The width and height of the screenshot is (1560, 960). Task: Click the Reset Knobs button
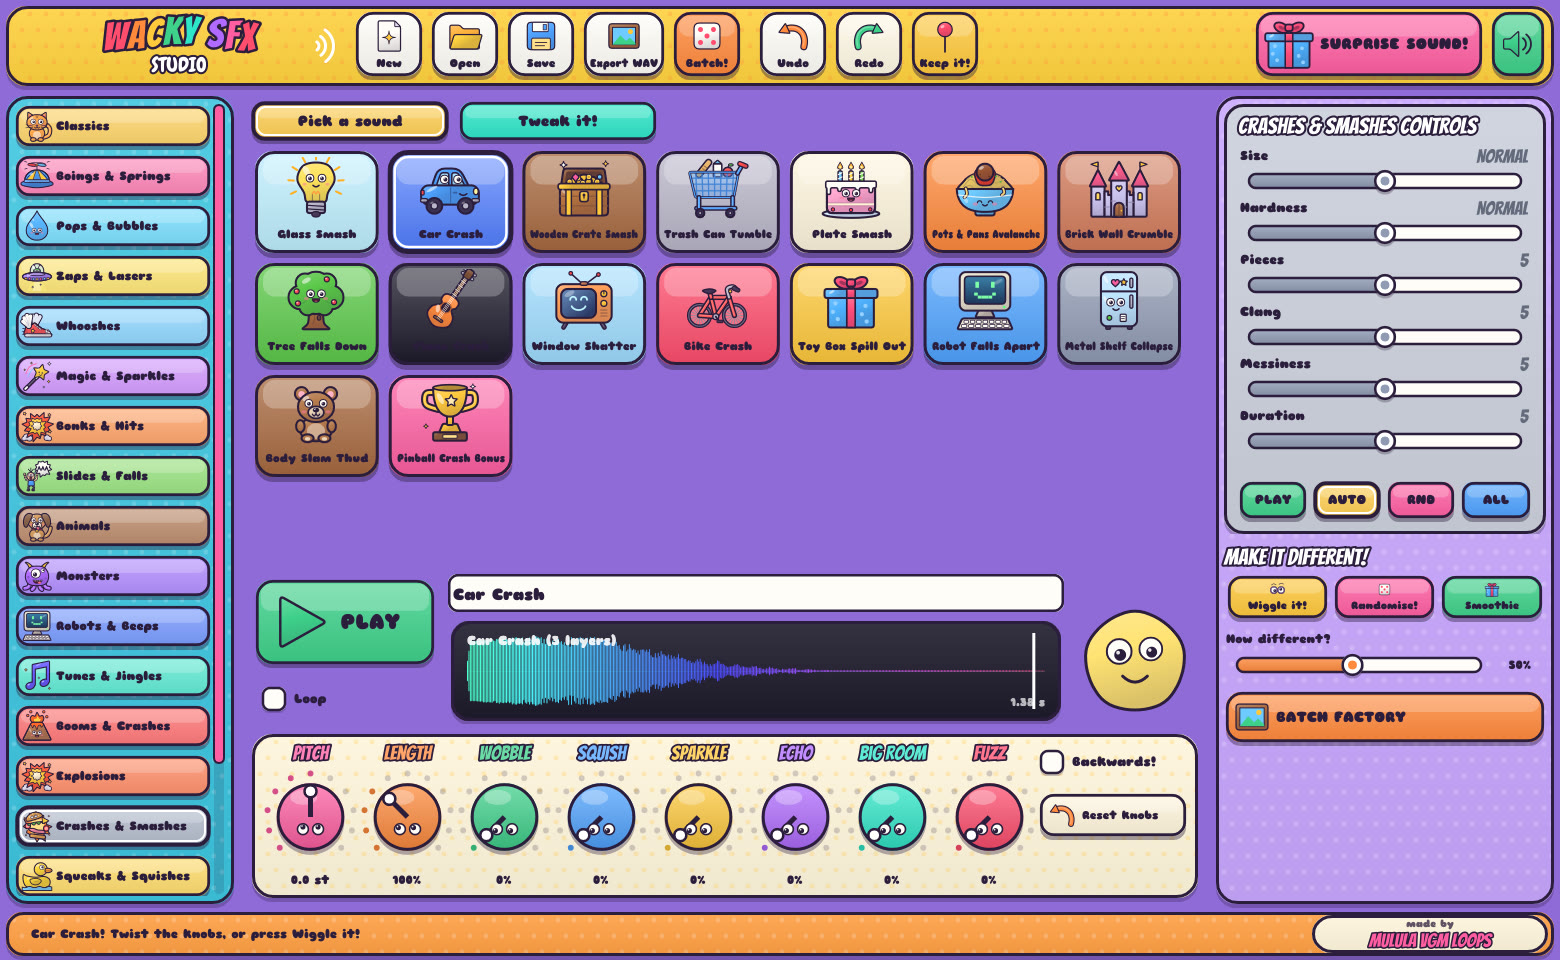click(1113, 816)
